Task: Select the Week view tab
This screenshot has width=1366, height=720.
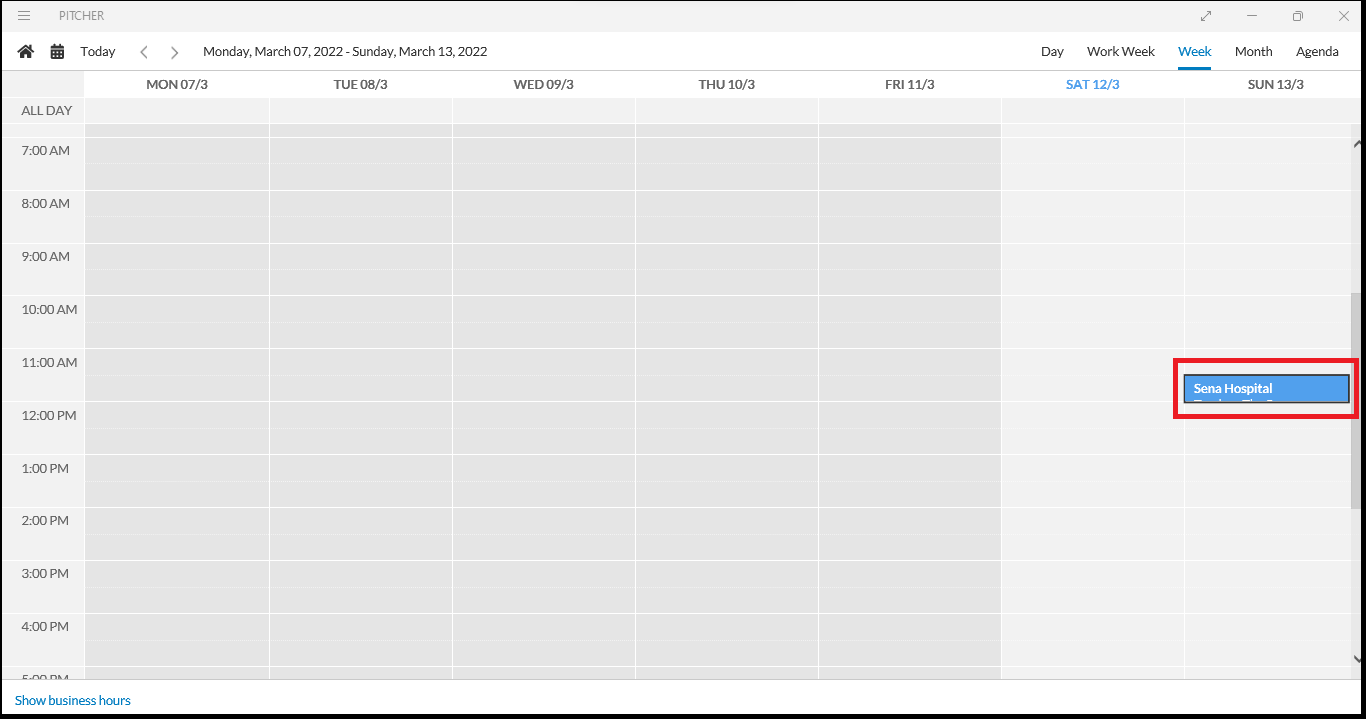Action: point(1194,51)
